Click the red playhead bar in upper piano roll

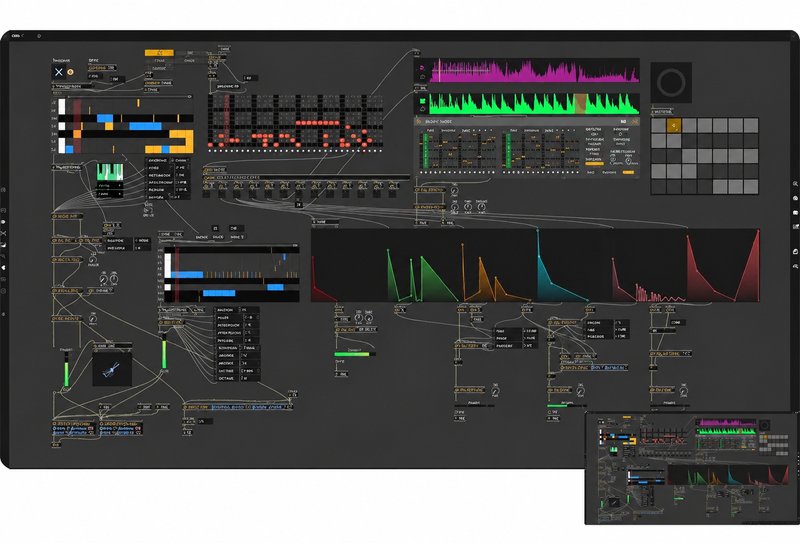pos(77,126)
